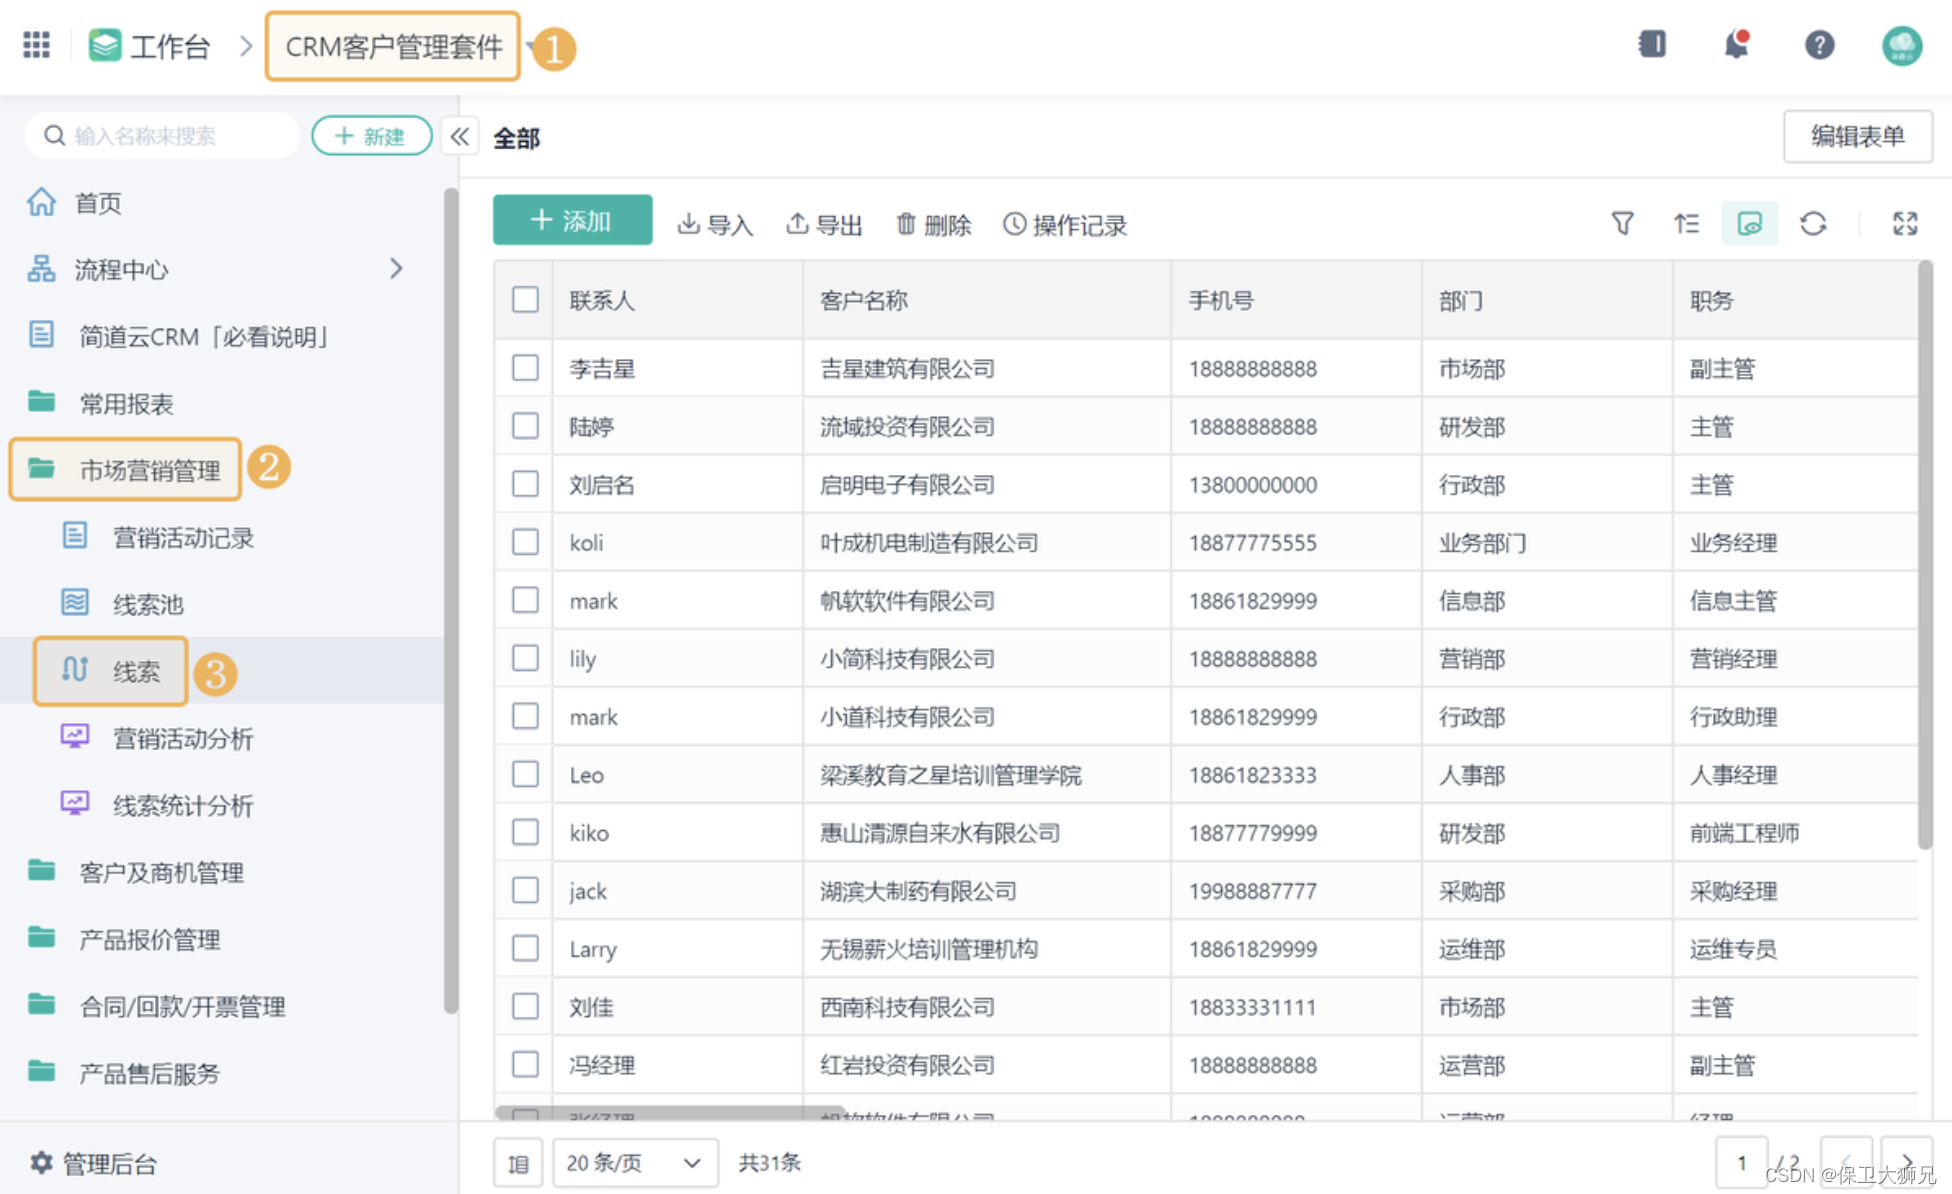
Task: Click the notification bell icon
Action: click(x=1736, y=45)
